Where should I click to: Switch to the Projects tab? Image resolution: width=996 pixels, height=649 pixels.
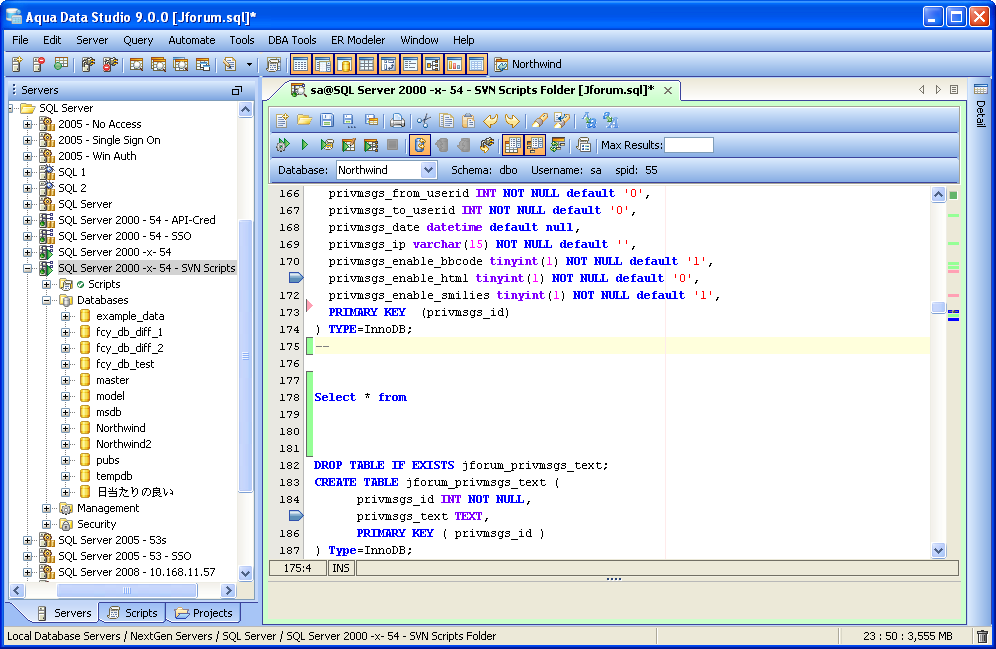point(204,613)
